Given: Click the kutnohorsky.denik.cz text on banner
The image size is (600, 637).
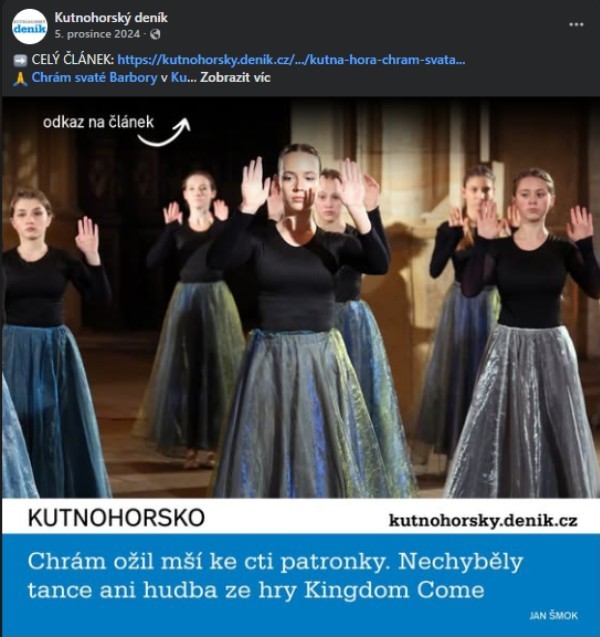Looking at the screenshot, I should coord(483,520).
